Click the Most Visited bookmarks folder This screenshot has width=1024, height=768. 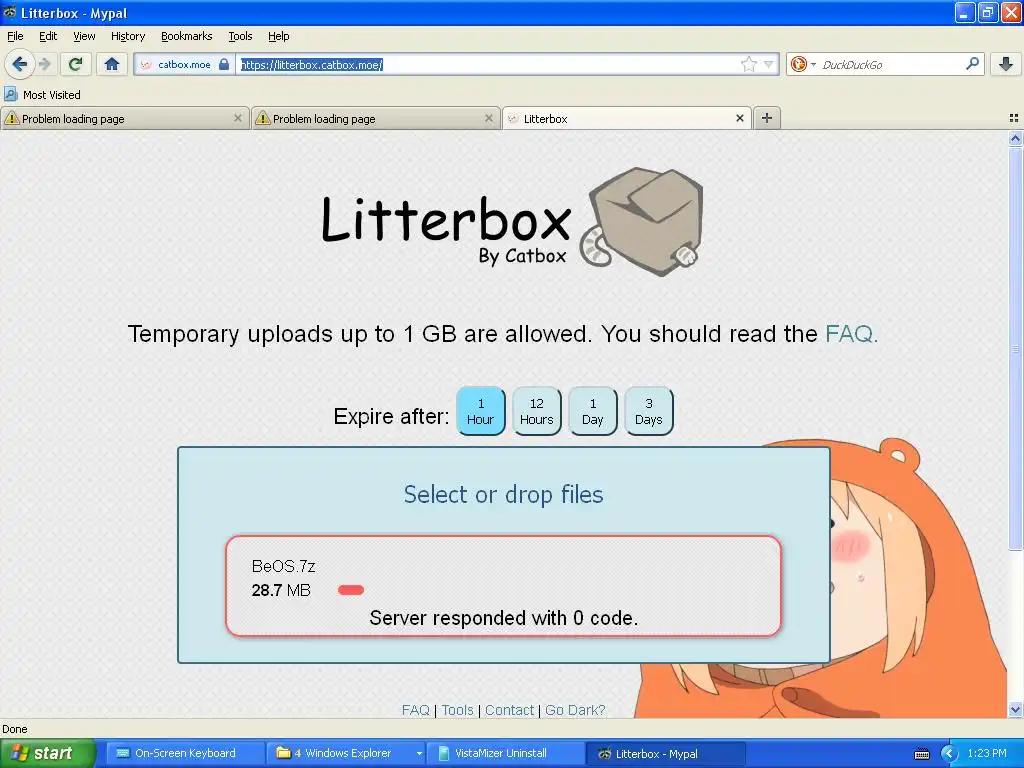coord(42,95)
